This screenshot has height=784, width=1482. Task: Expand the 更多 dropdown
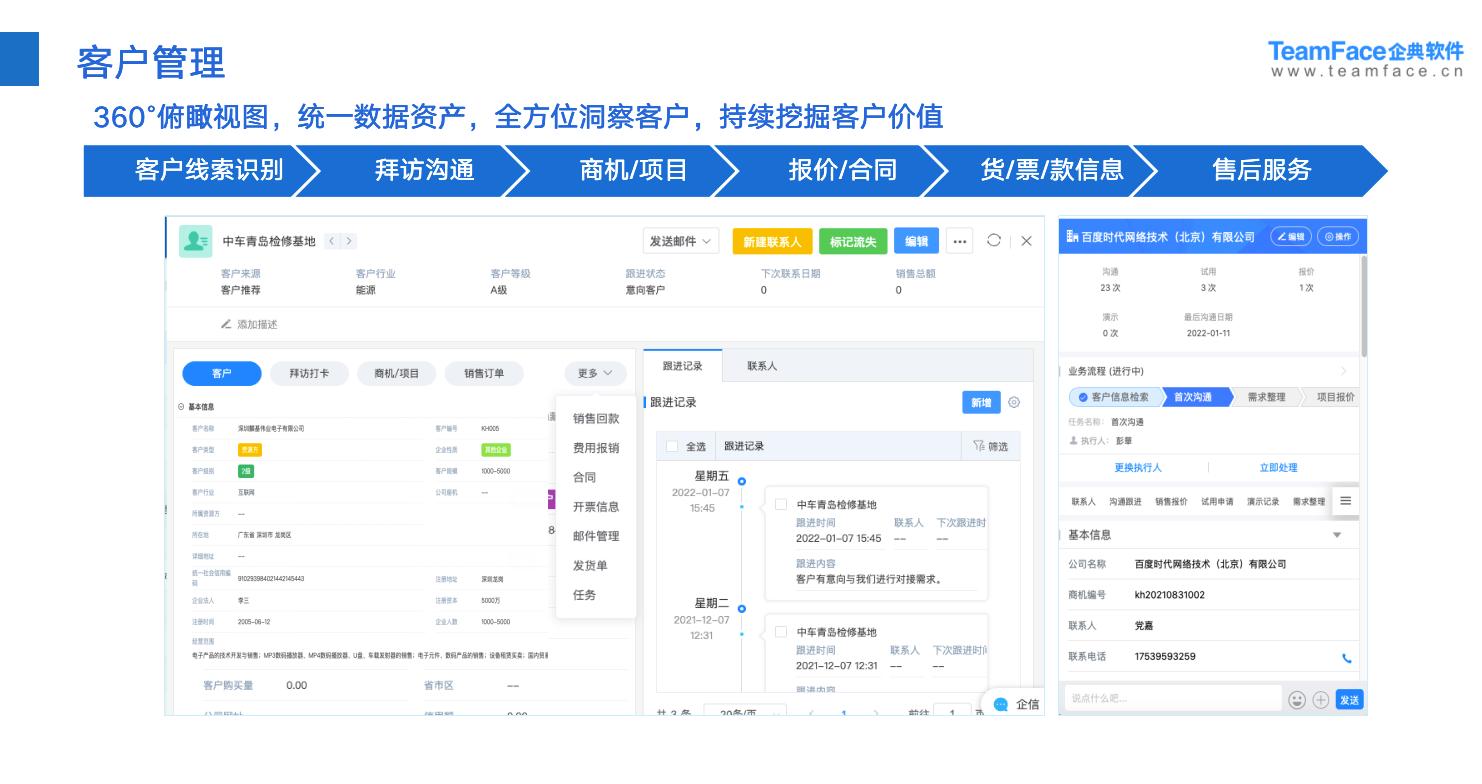[x=595, y=373]
